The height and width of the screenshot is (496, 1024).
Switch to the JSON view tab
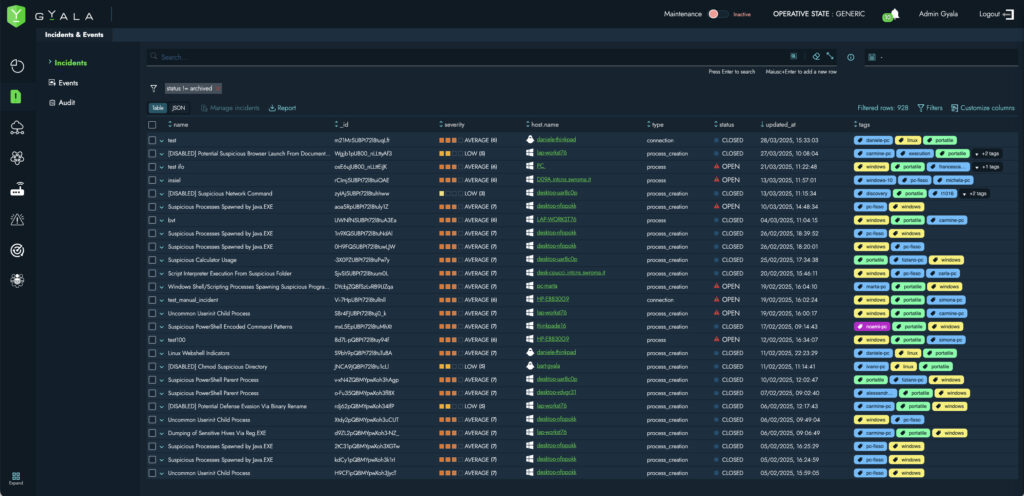tap(178, 108)
